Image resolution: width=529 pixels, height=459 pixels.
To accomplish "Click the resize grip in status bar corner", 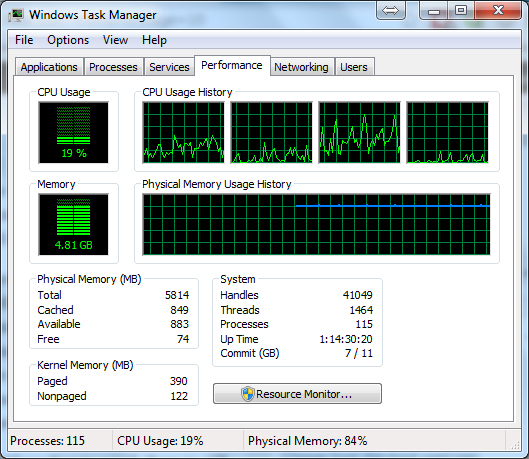I will pyautogui.click(x=516, y=446).
